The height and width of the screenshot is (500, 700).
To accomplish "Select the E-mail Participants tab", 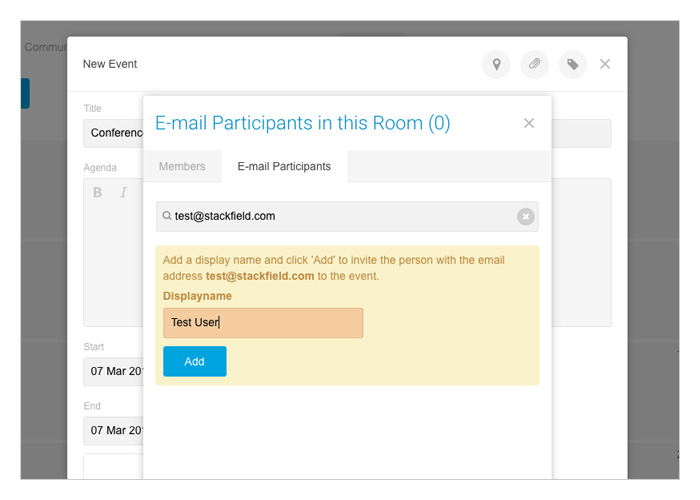I will click(x=284, y=167).
